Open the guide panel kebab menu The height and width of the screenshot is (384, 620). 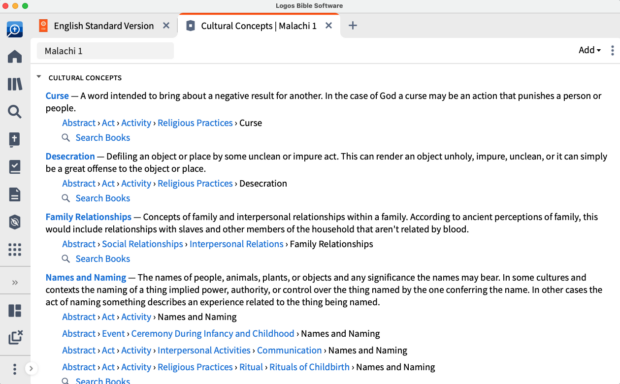[612, 50]
